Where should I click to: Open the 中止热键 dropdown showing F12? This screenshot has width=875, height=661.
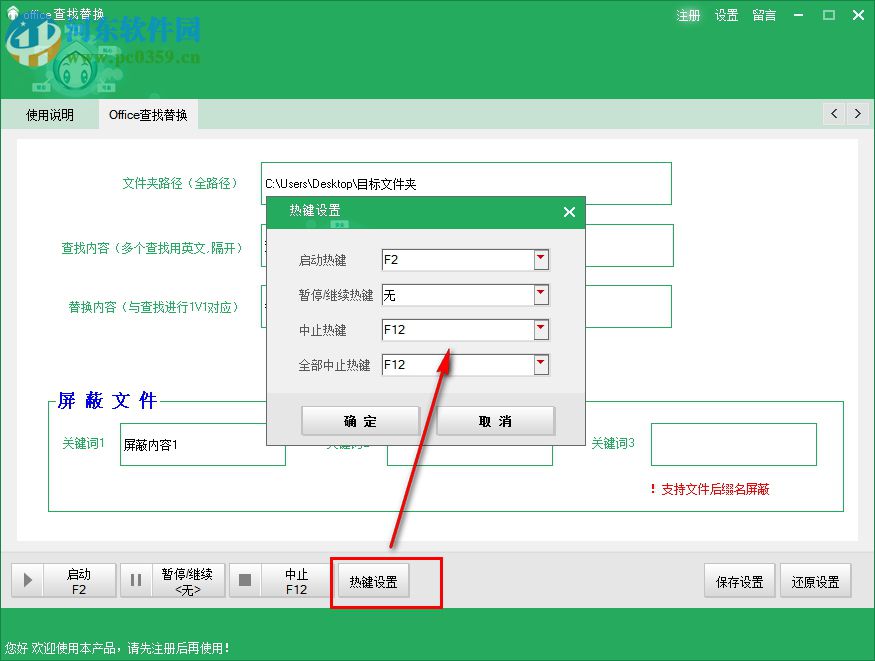pyautogui.click(x=540, y=329)
